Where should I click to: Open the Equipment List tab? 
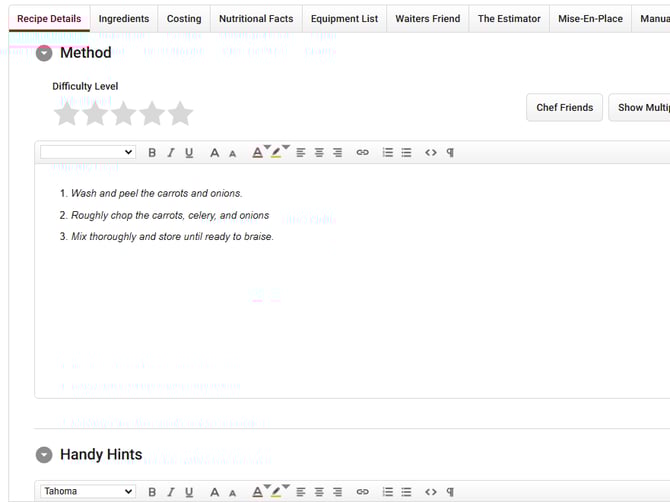[x=344, y=18]
